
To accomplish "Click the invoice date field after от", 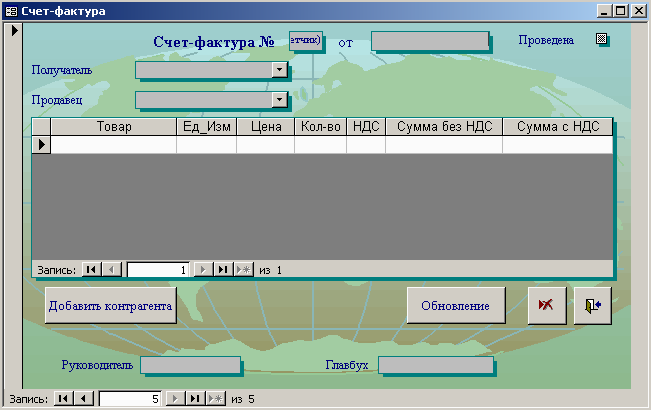I will pyautogui.click(x=430, y=41).
